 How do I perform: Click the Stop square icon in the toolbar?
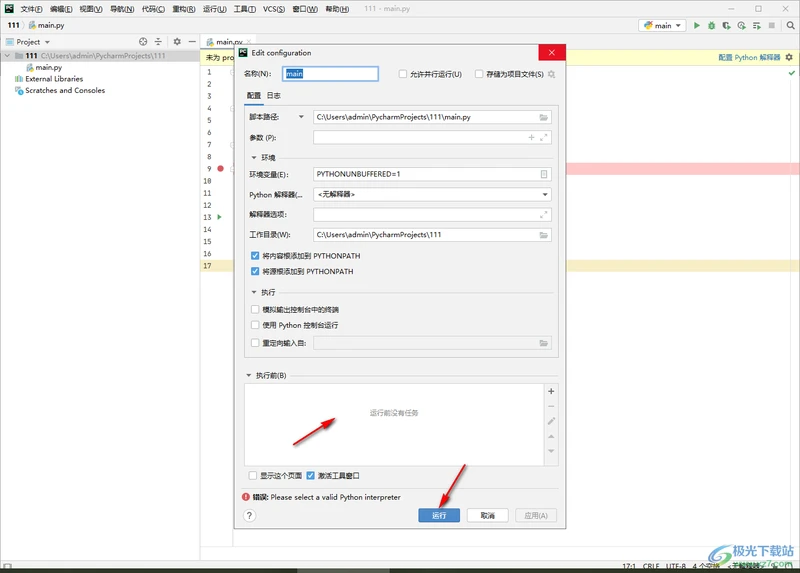pos(771,26)
